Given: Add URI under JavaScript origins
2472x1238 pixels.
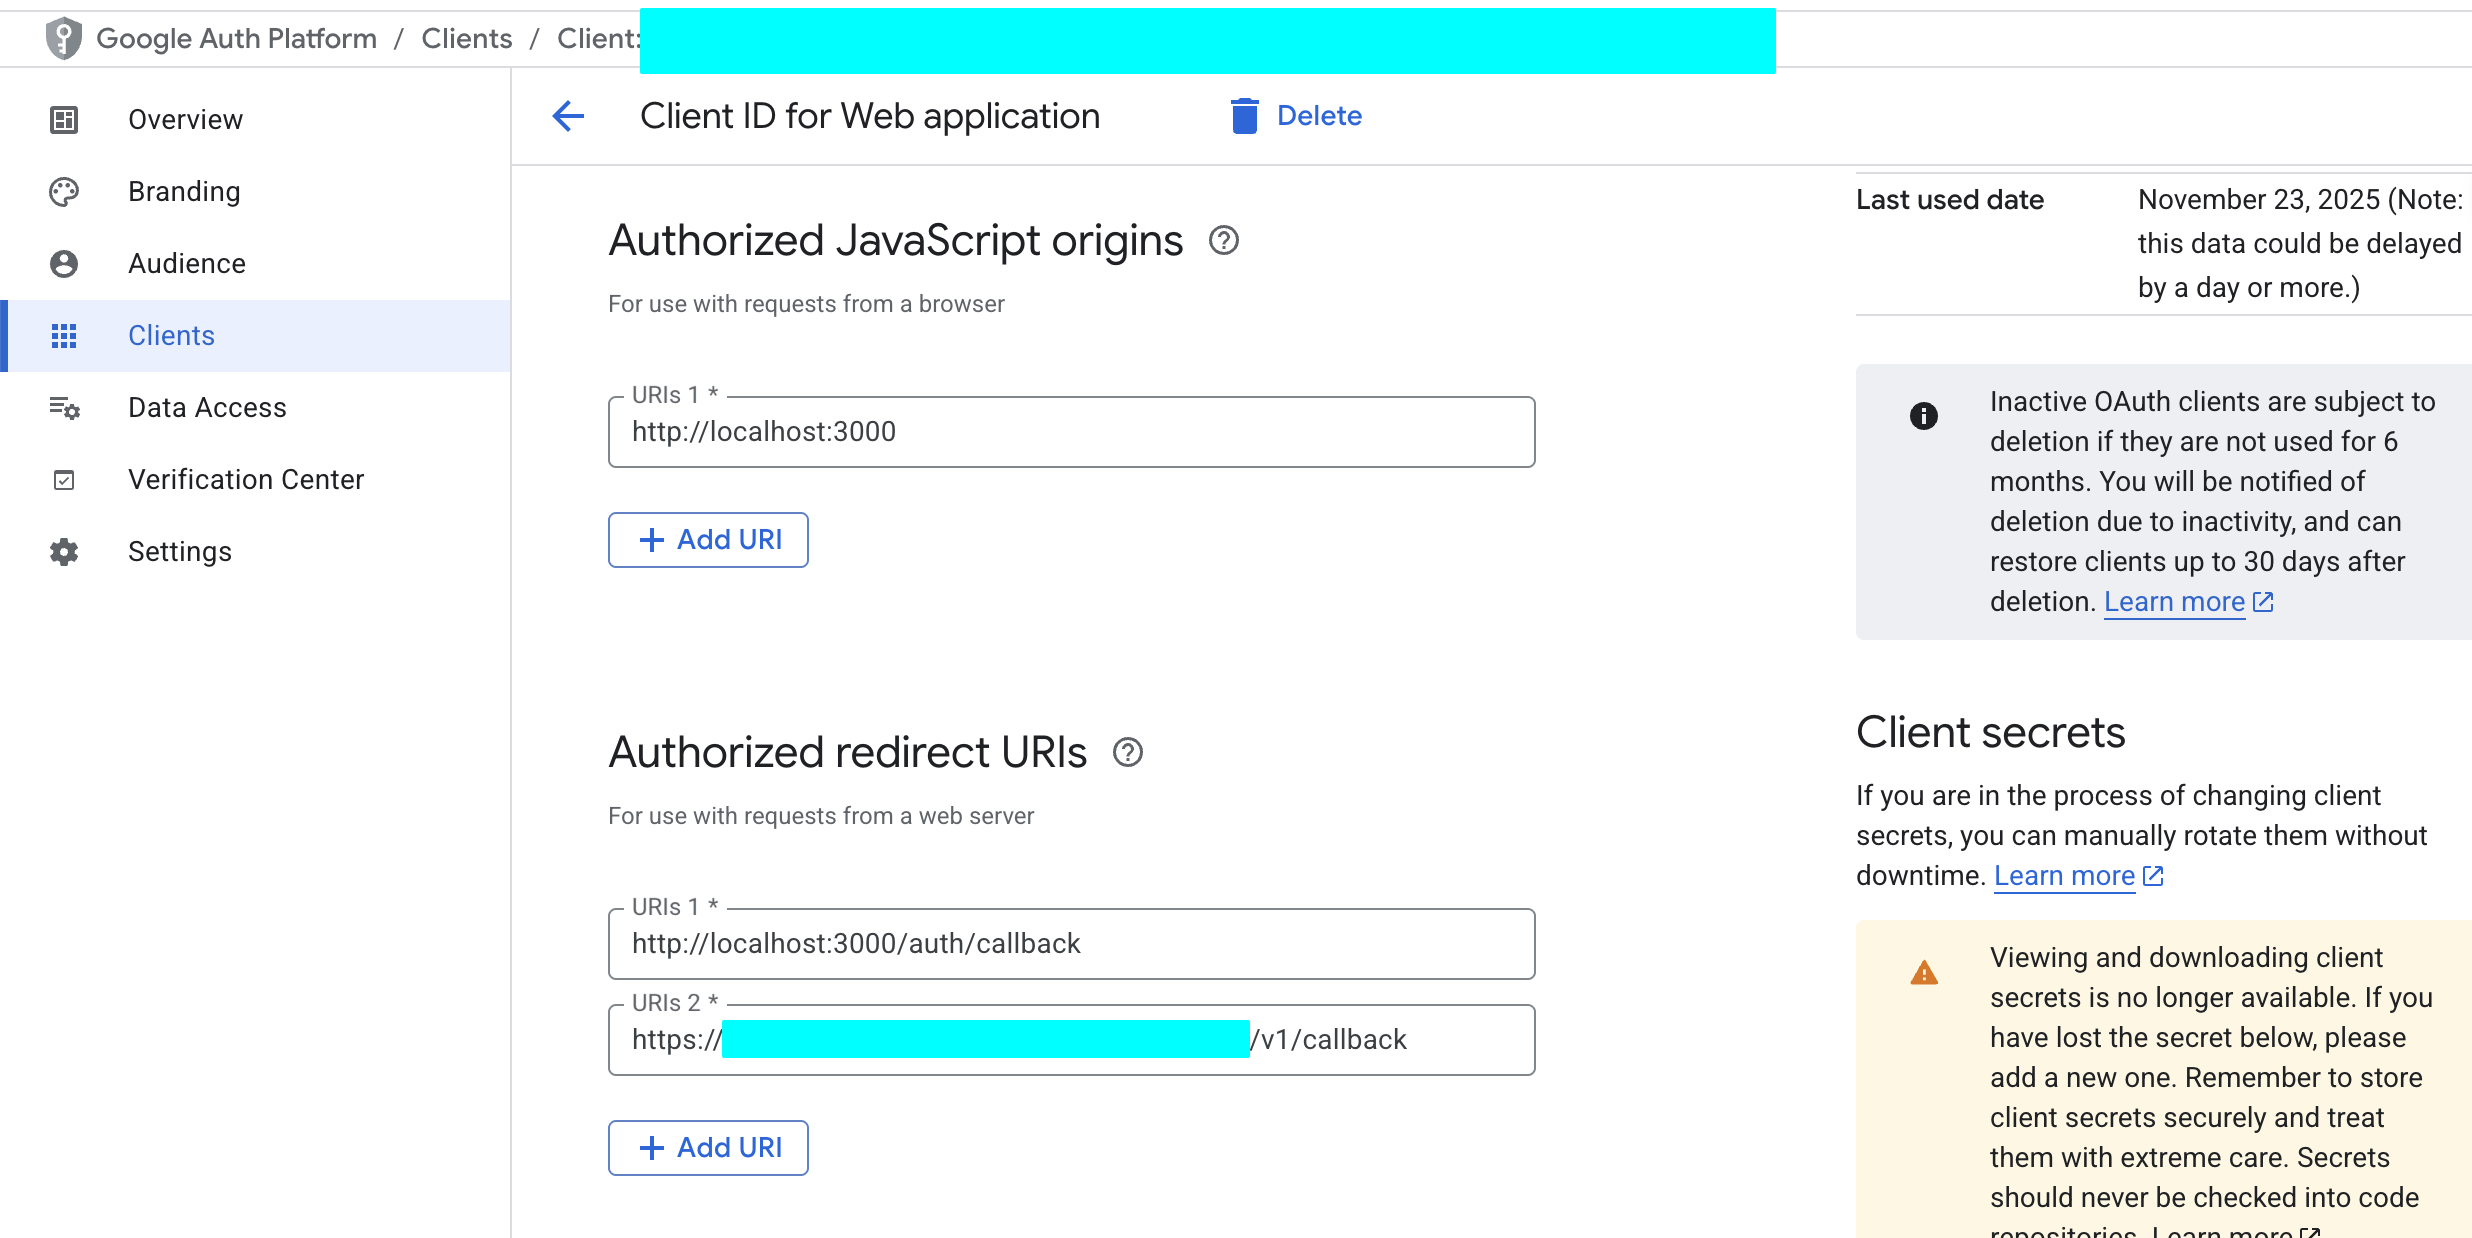Looking at the screenshot, I should tap(708, 540).
